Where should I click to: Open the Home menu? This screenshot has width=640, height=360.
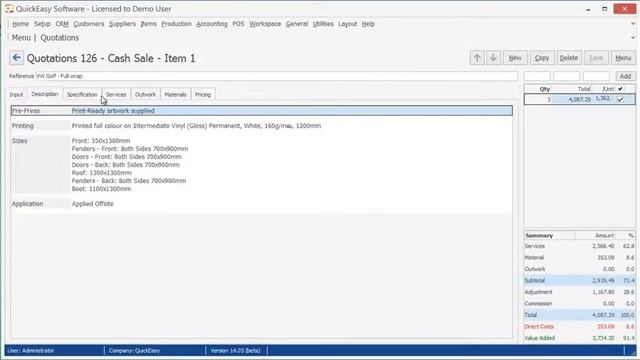point(20,24)
